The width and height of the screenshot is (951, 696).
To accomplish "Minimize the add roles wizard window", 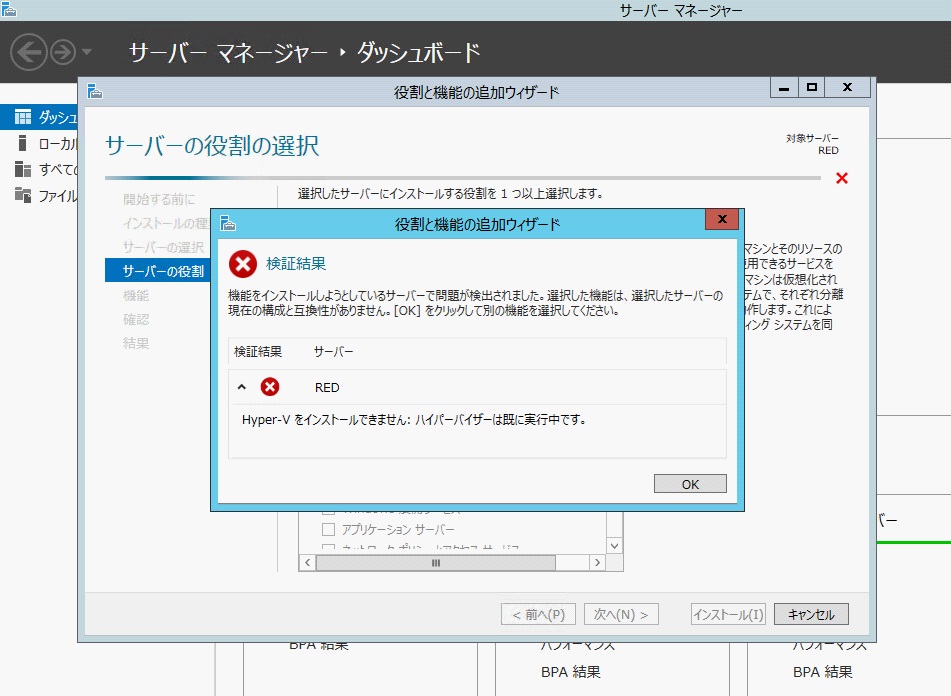I will click(784, 88).
